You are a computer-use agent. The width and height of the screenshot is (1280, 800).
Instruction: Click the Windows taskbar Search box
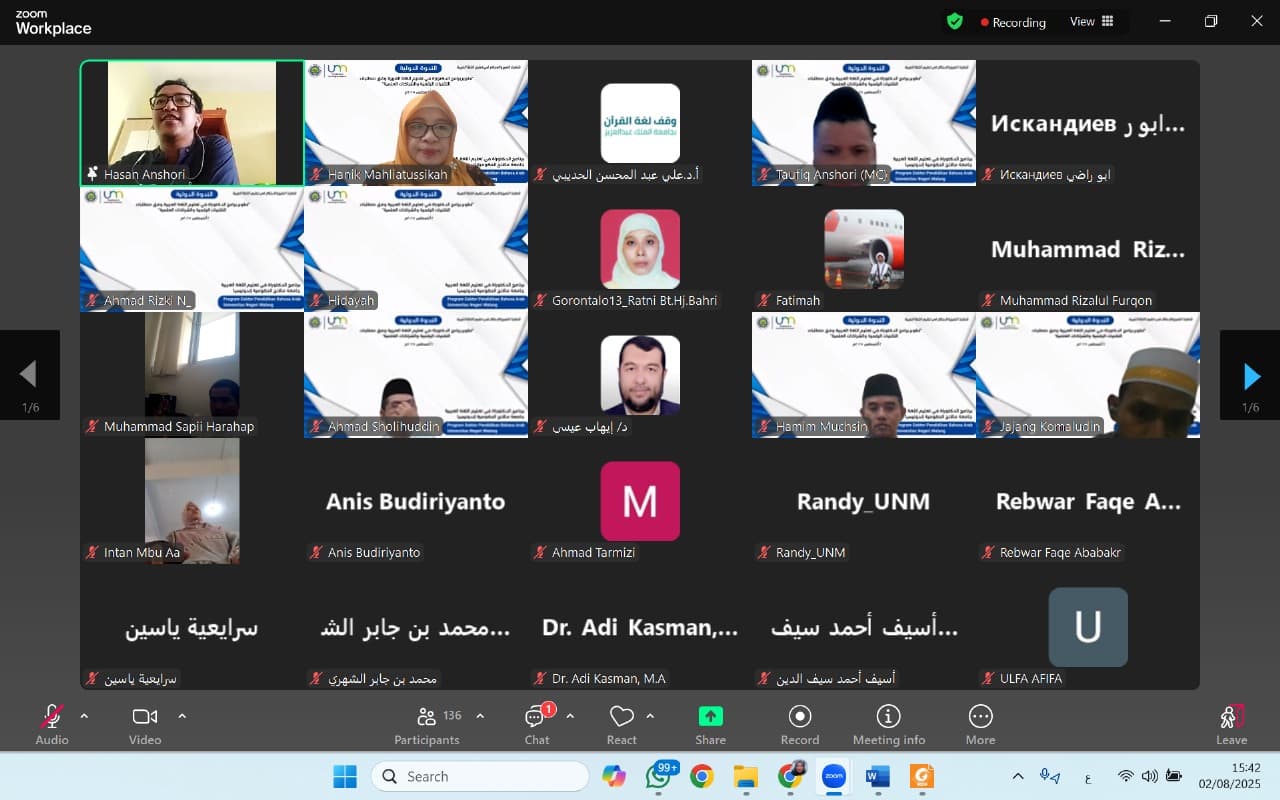[480, 776]
